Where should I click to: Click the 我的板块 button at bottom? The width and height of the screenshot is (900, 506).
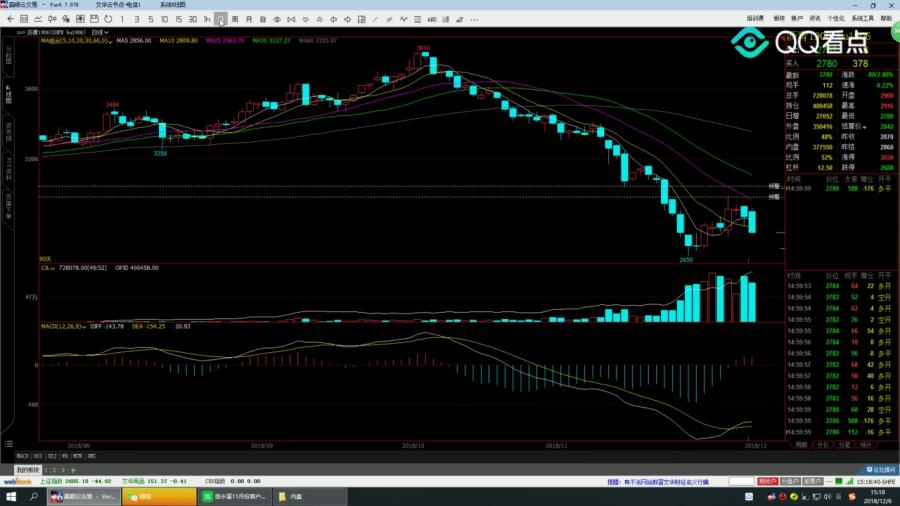27,469
